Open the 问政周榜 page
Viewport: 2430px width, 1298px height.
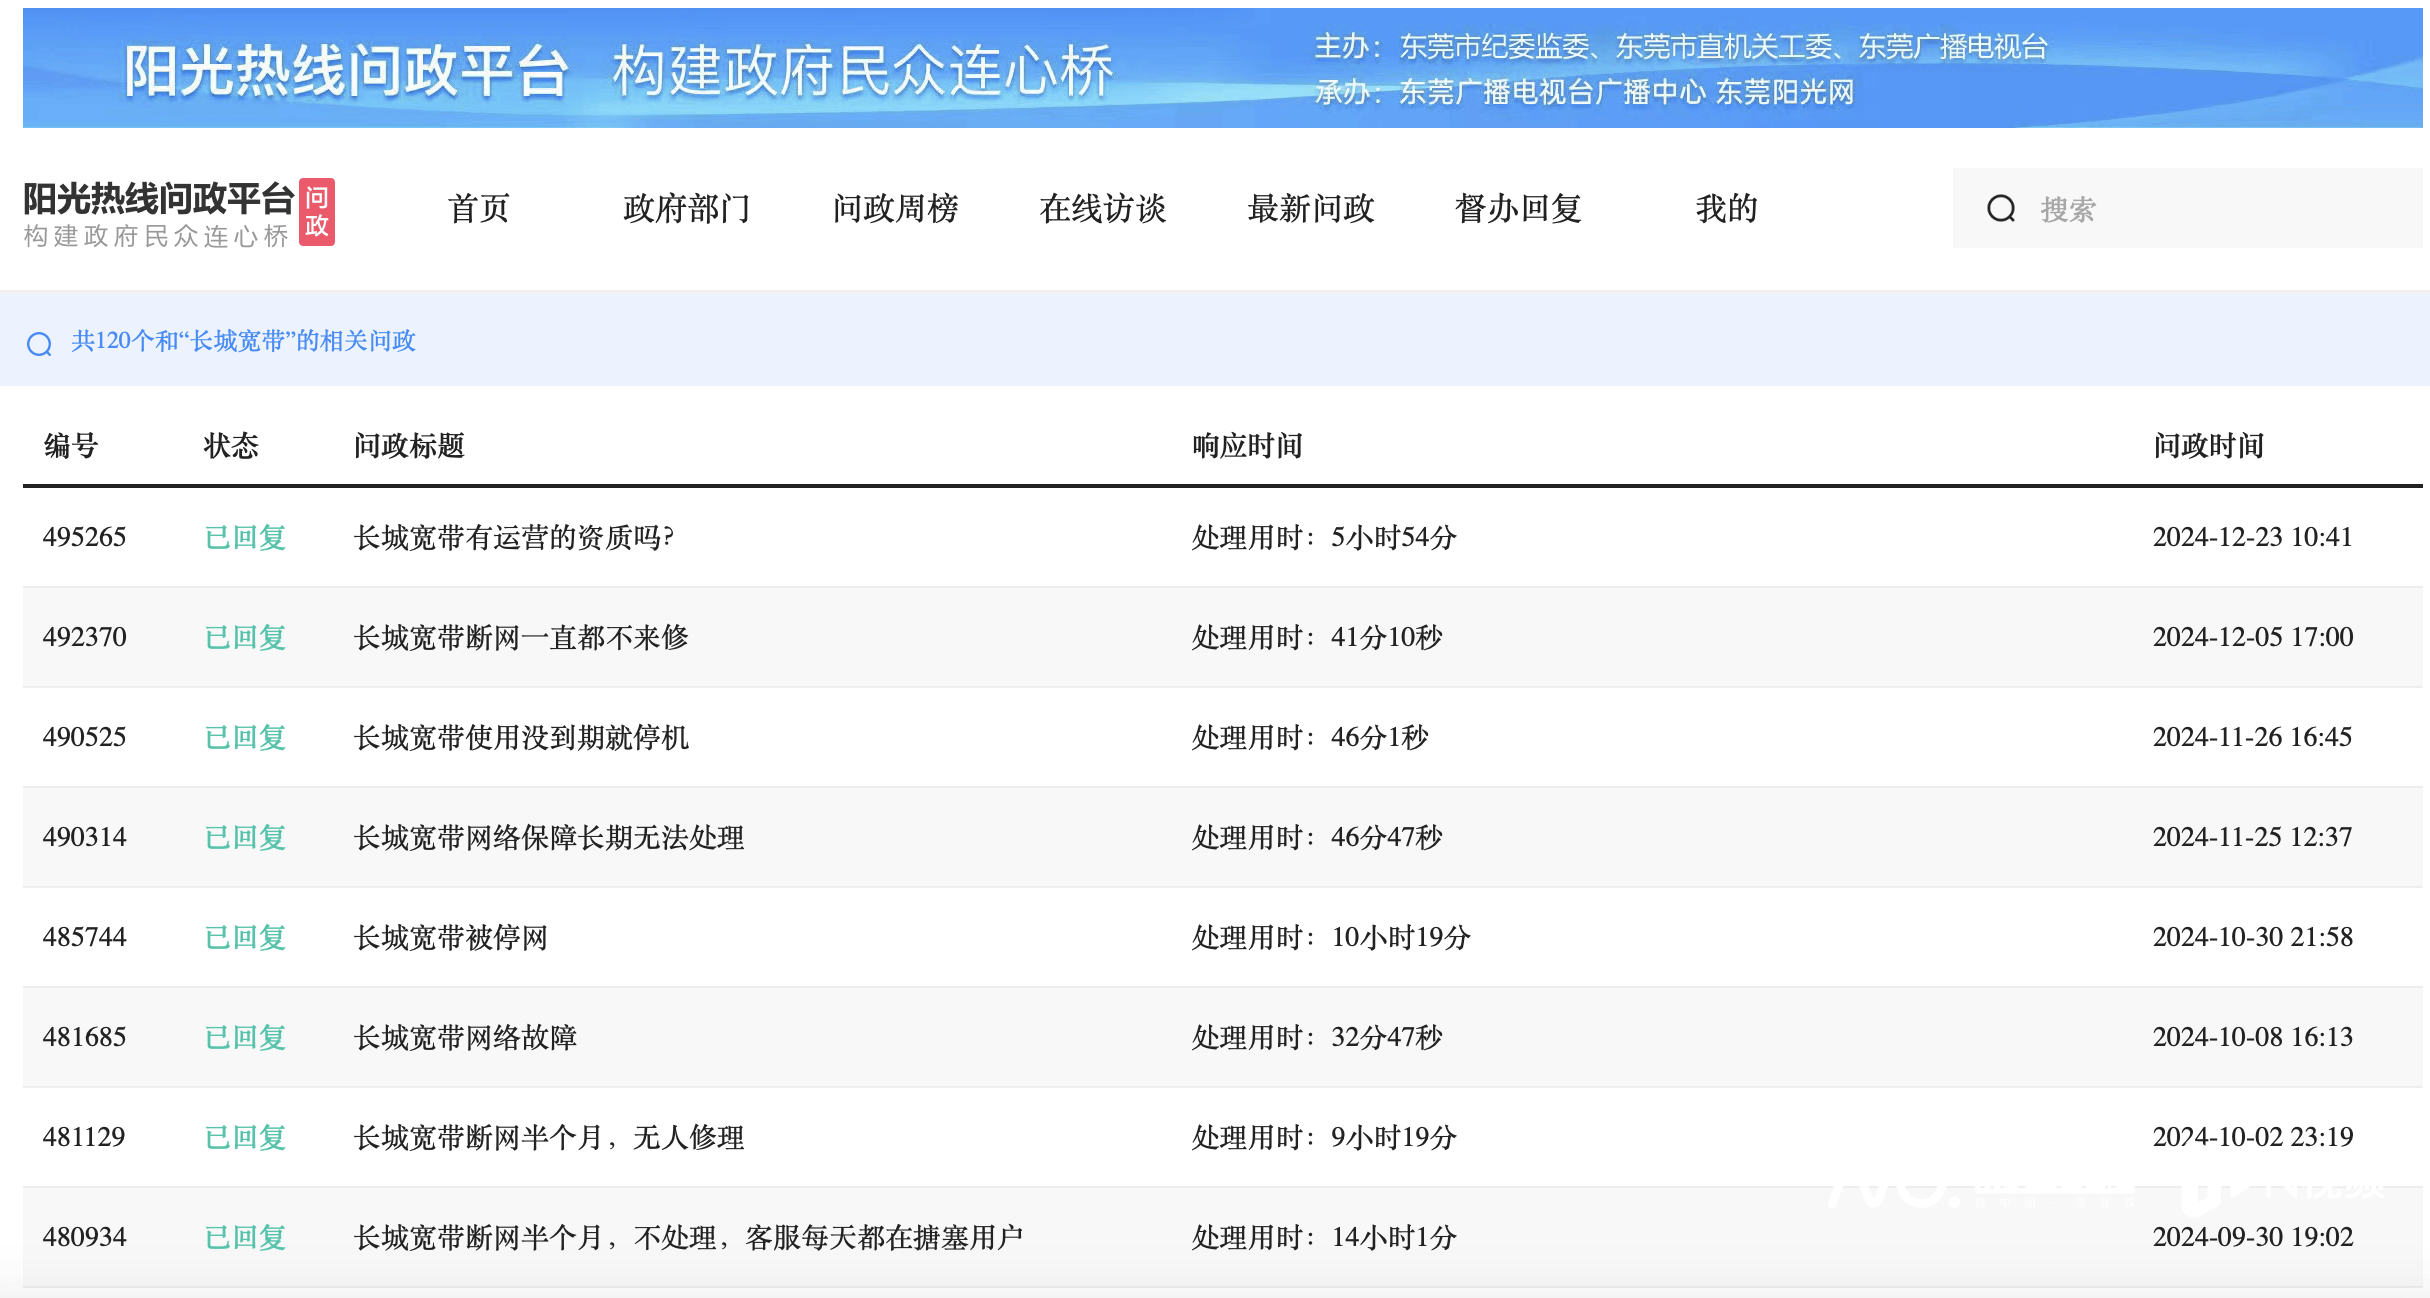[896, 209]
